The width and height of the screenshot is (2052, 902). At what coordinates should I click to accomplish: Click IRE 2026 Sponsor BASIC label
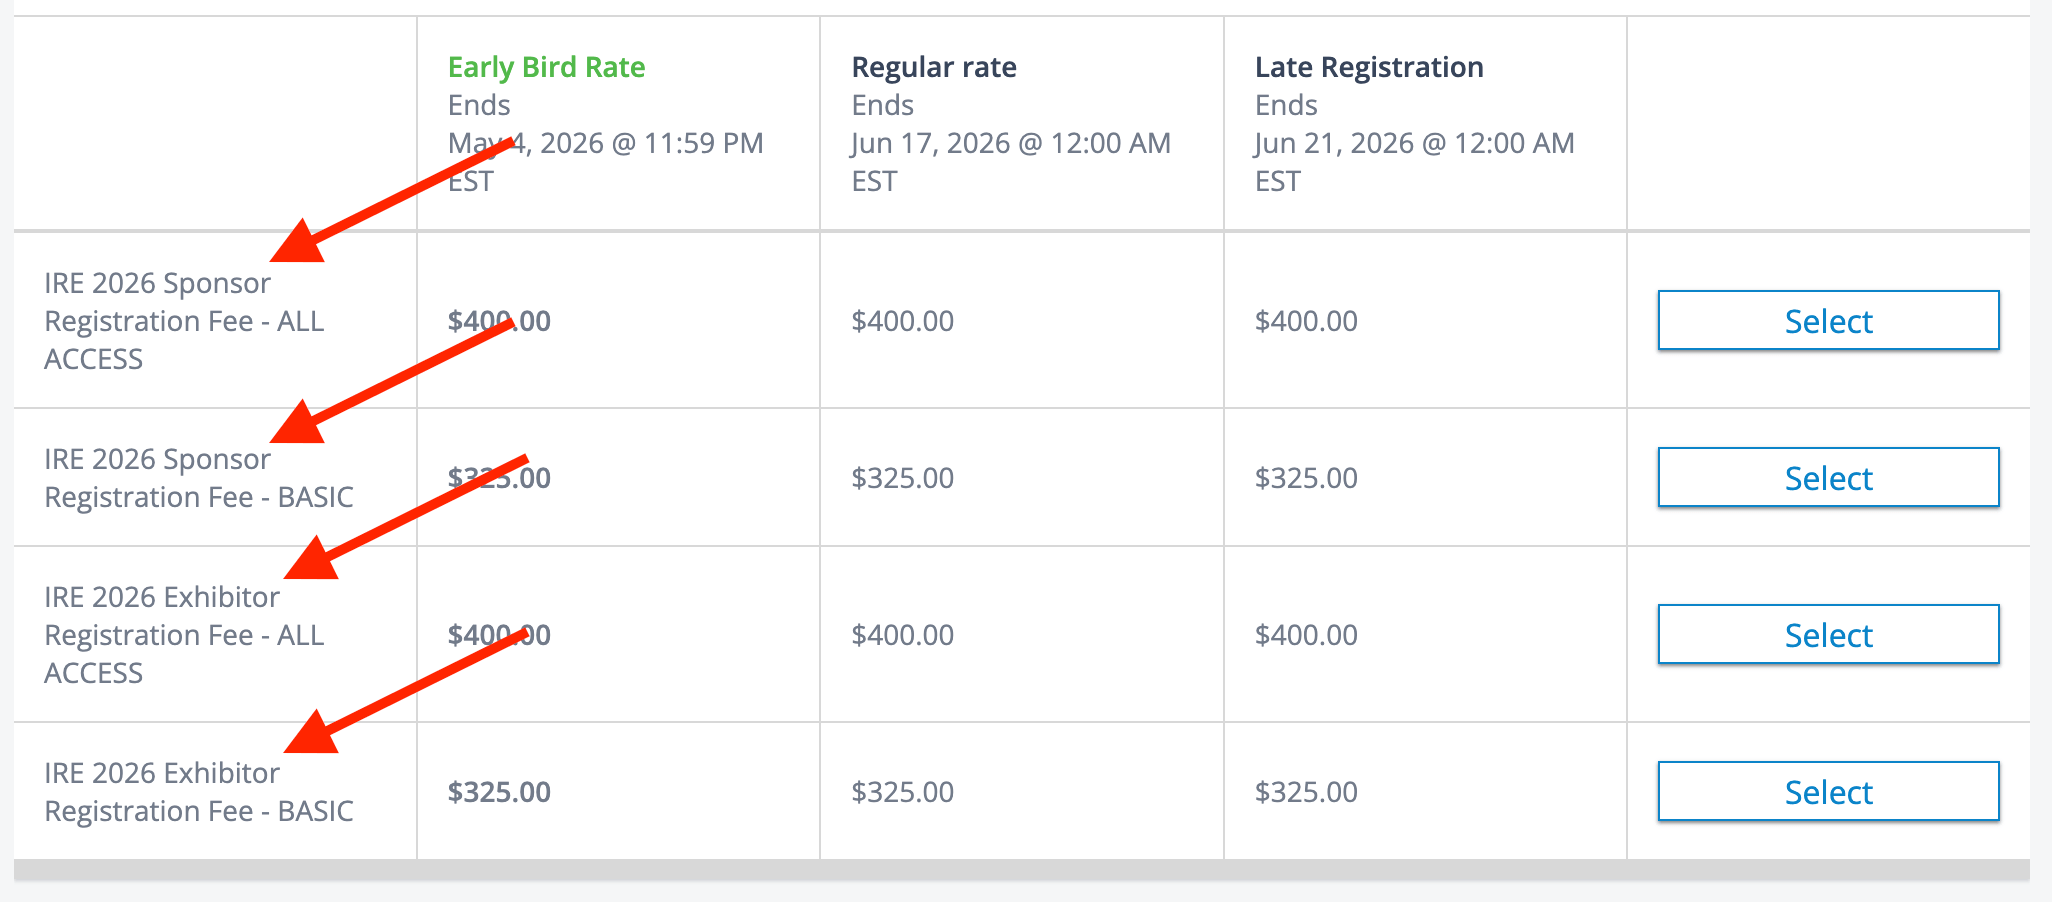(198, 478)
